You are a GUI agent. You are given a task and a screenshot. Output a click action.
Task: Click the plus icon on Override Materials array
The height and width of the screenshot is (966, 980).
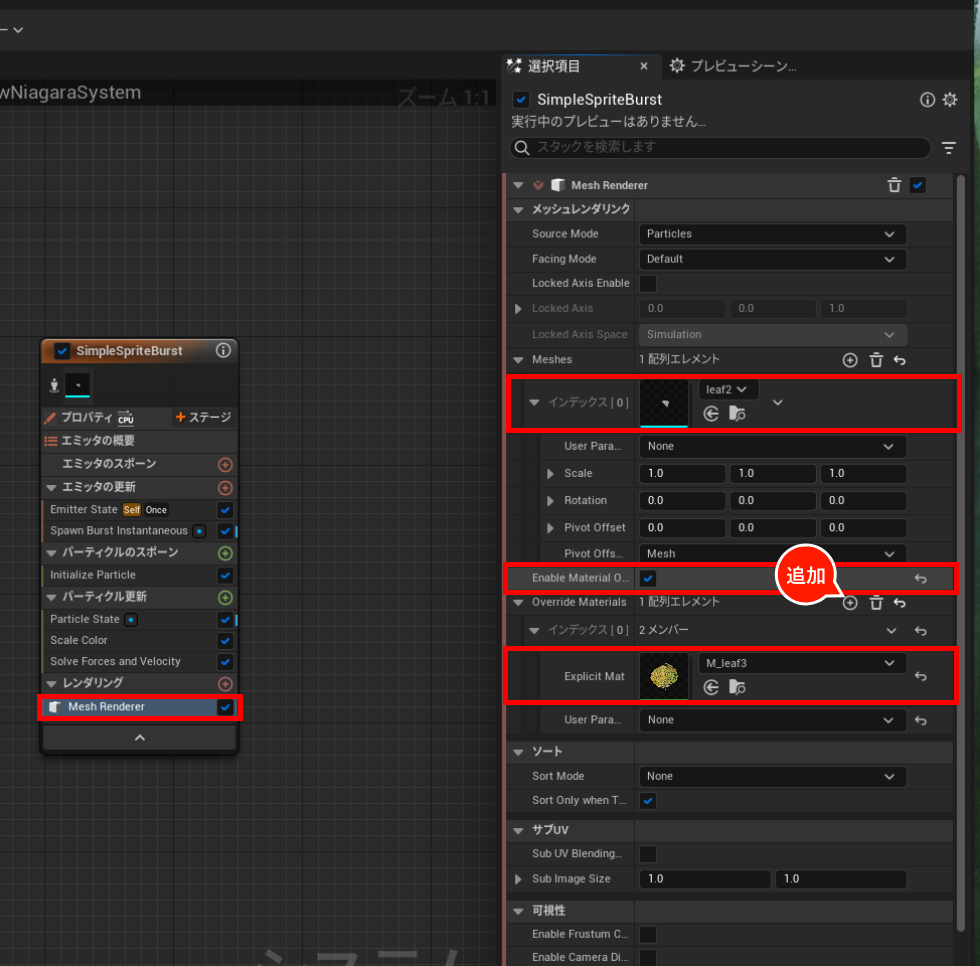point(849,603)
